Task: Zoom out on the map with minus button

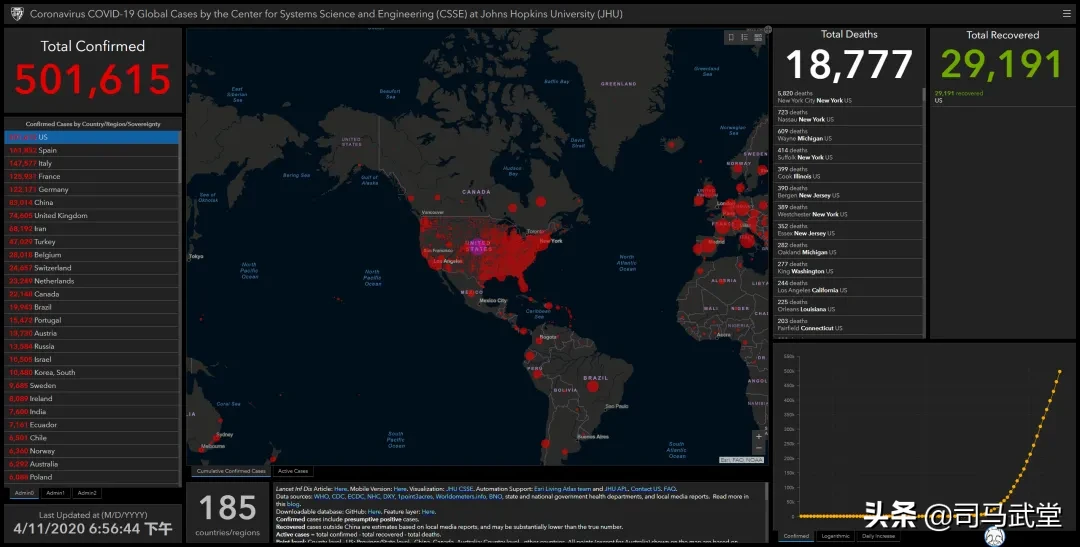Action: [x=759, y=449]
